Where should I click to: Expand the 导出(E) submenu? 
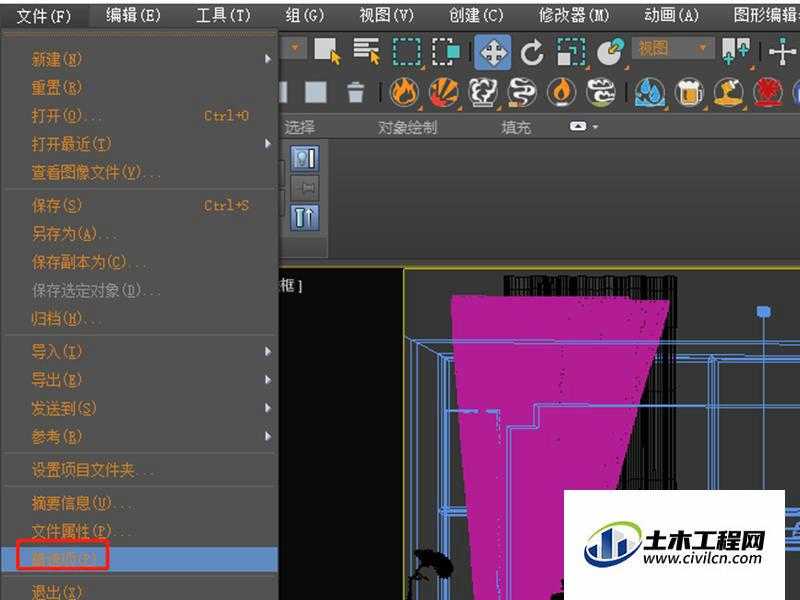(x=140, y=380)
